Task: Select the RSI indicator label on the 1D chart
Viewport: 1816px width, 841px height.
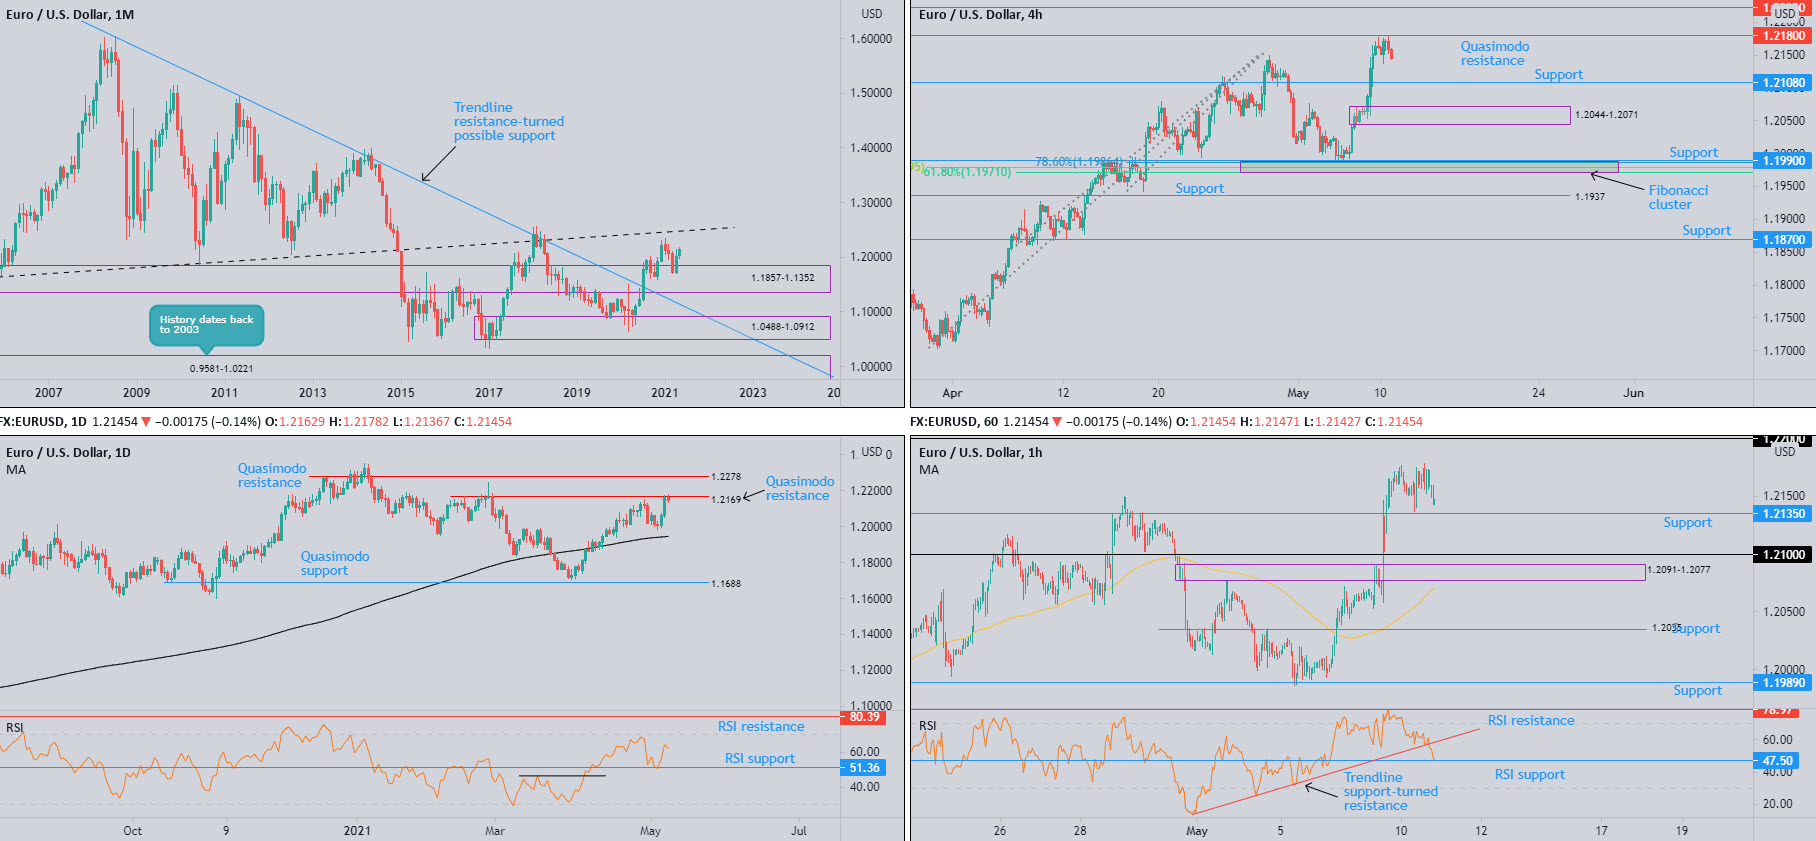Action: (15, 728)
